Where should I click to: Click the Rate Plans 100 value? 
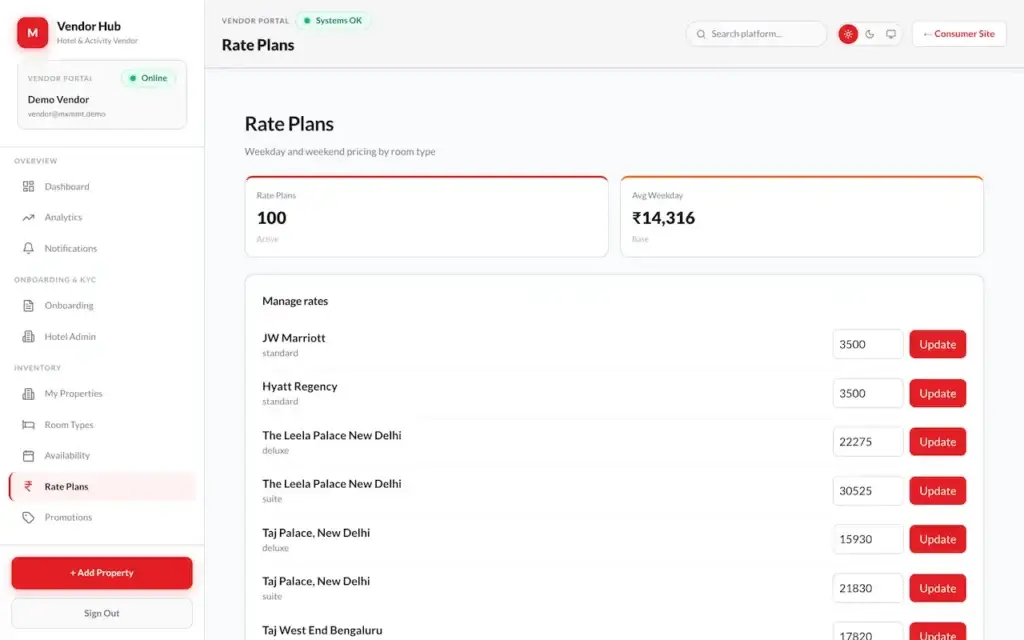pyautogui.click(x=272, y=217)
